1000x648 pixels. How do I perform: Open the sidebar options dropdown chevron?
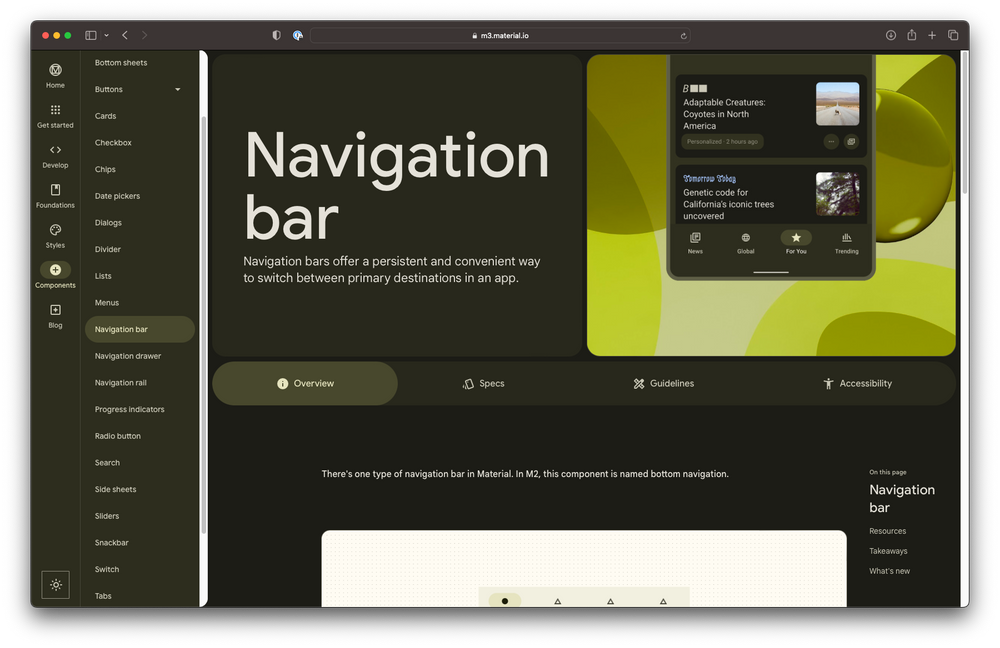coord(105,34)
